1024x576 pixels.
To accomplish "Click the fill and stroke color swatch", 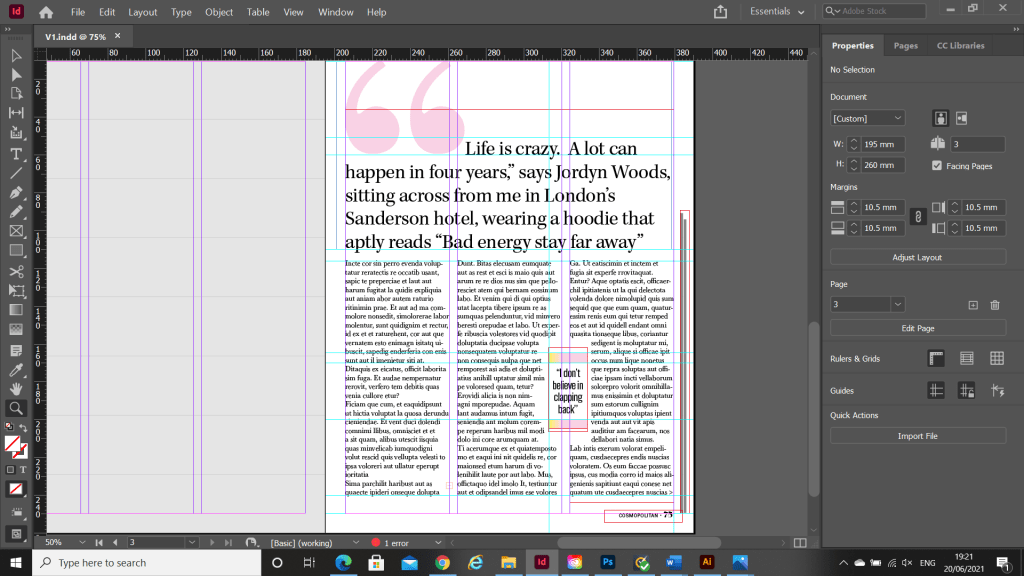I will 13,445.
